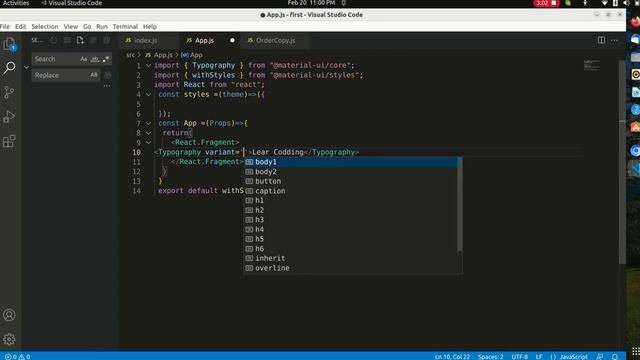Select h4 suggestion
The height and width of the screenshot is (360, 640).
tap(351, 229)
